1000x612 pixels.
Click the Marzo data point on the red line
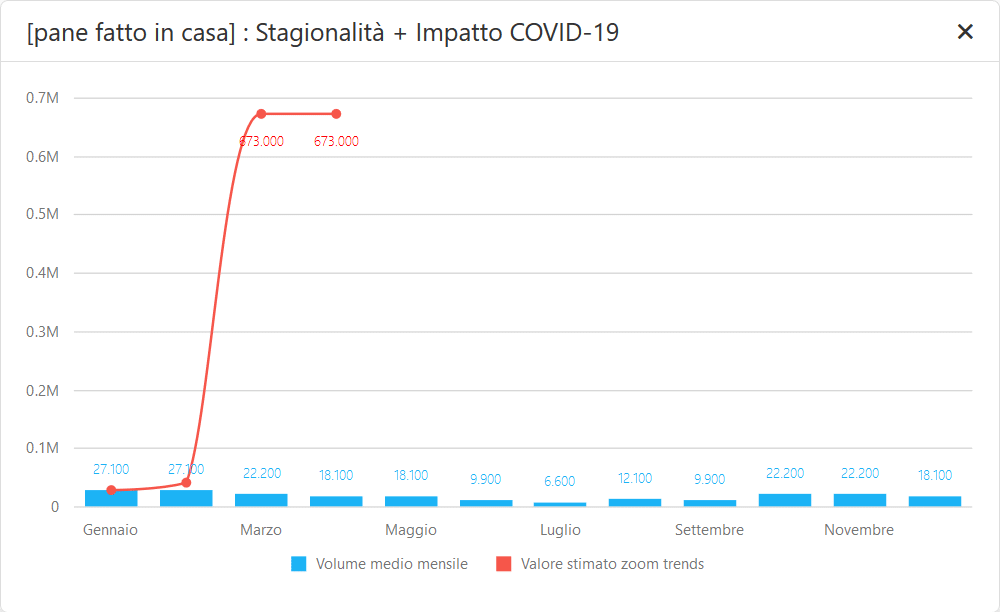coord(261,113)
